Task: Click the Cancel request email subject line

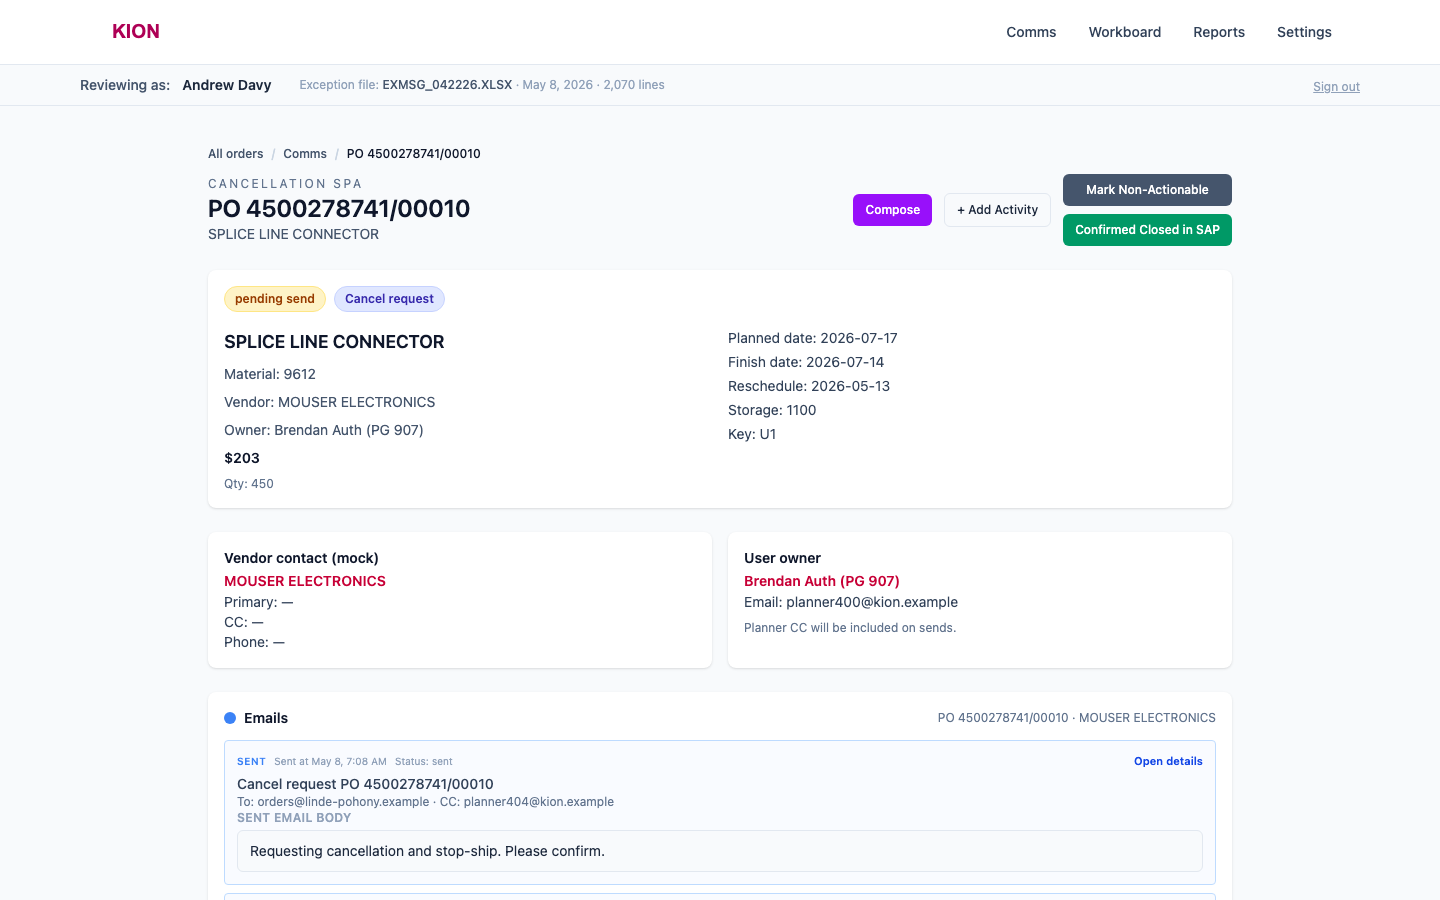Action: 365,784
